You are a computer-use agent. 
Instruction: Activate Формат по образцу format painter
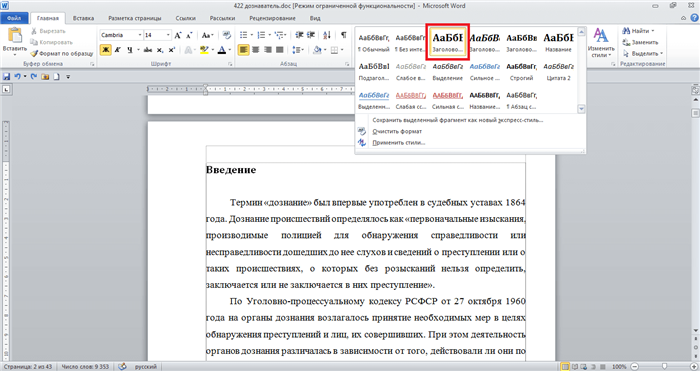coord(62,53)
